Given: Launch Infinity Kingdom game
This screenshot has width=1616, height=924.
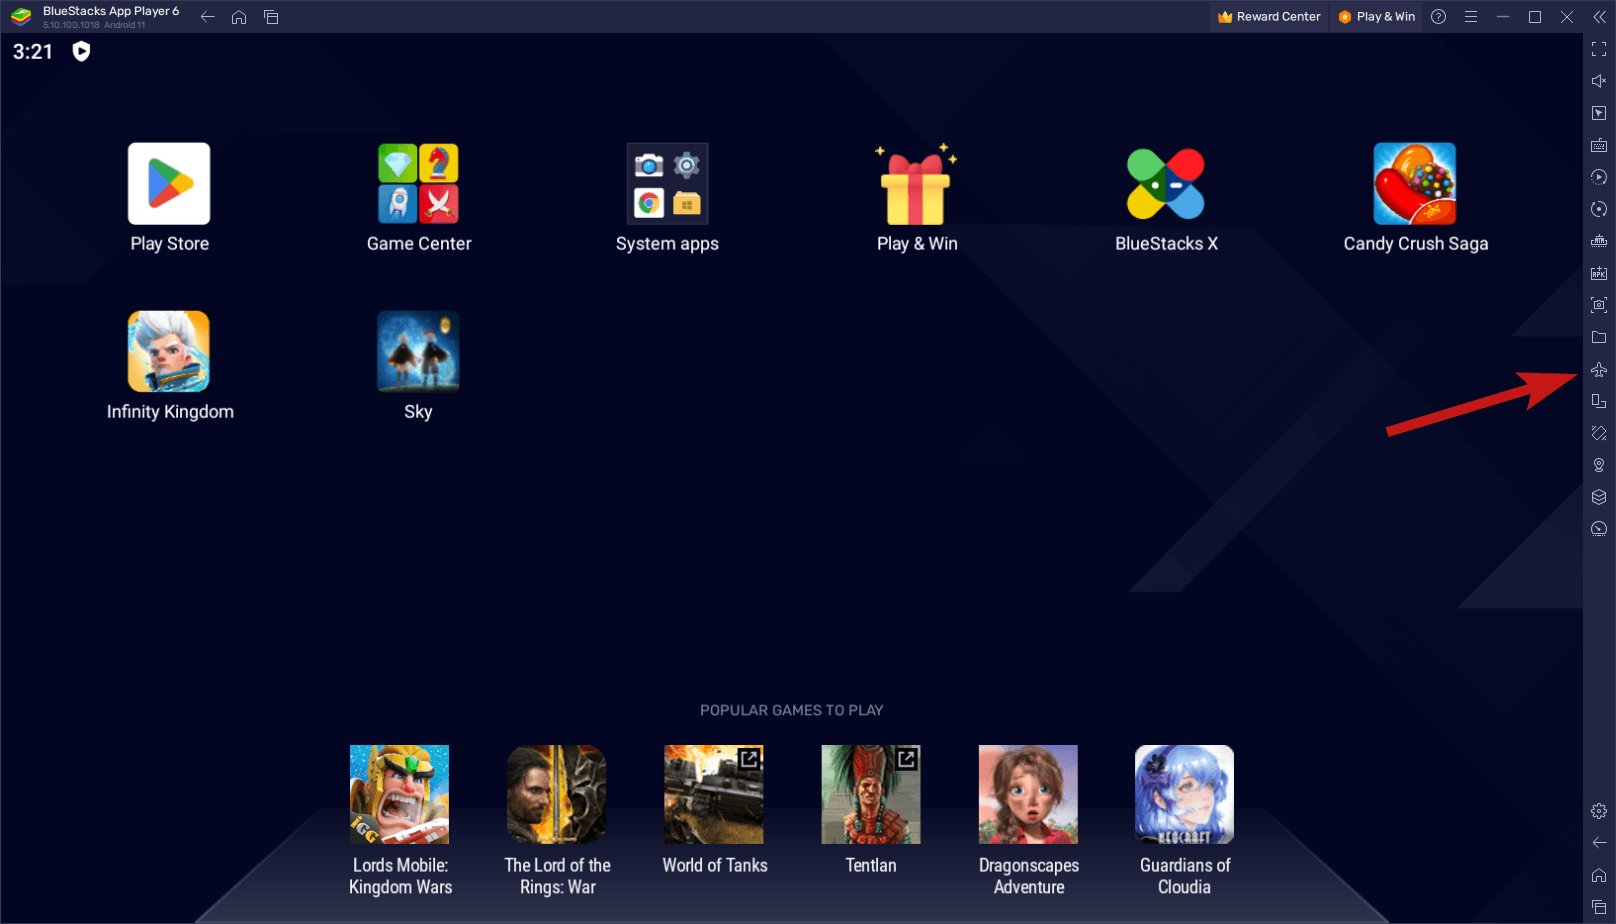Looking at the screenshot, I should click(169, 352).
